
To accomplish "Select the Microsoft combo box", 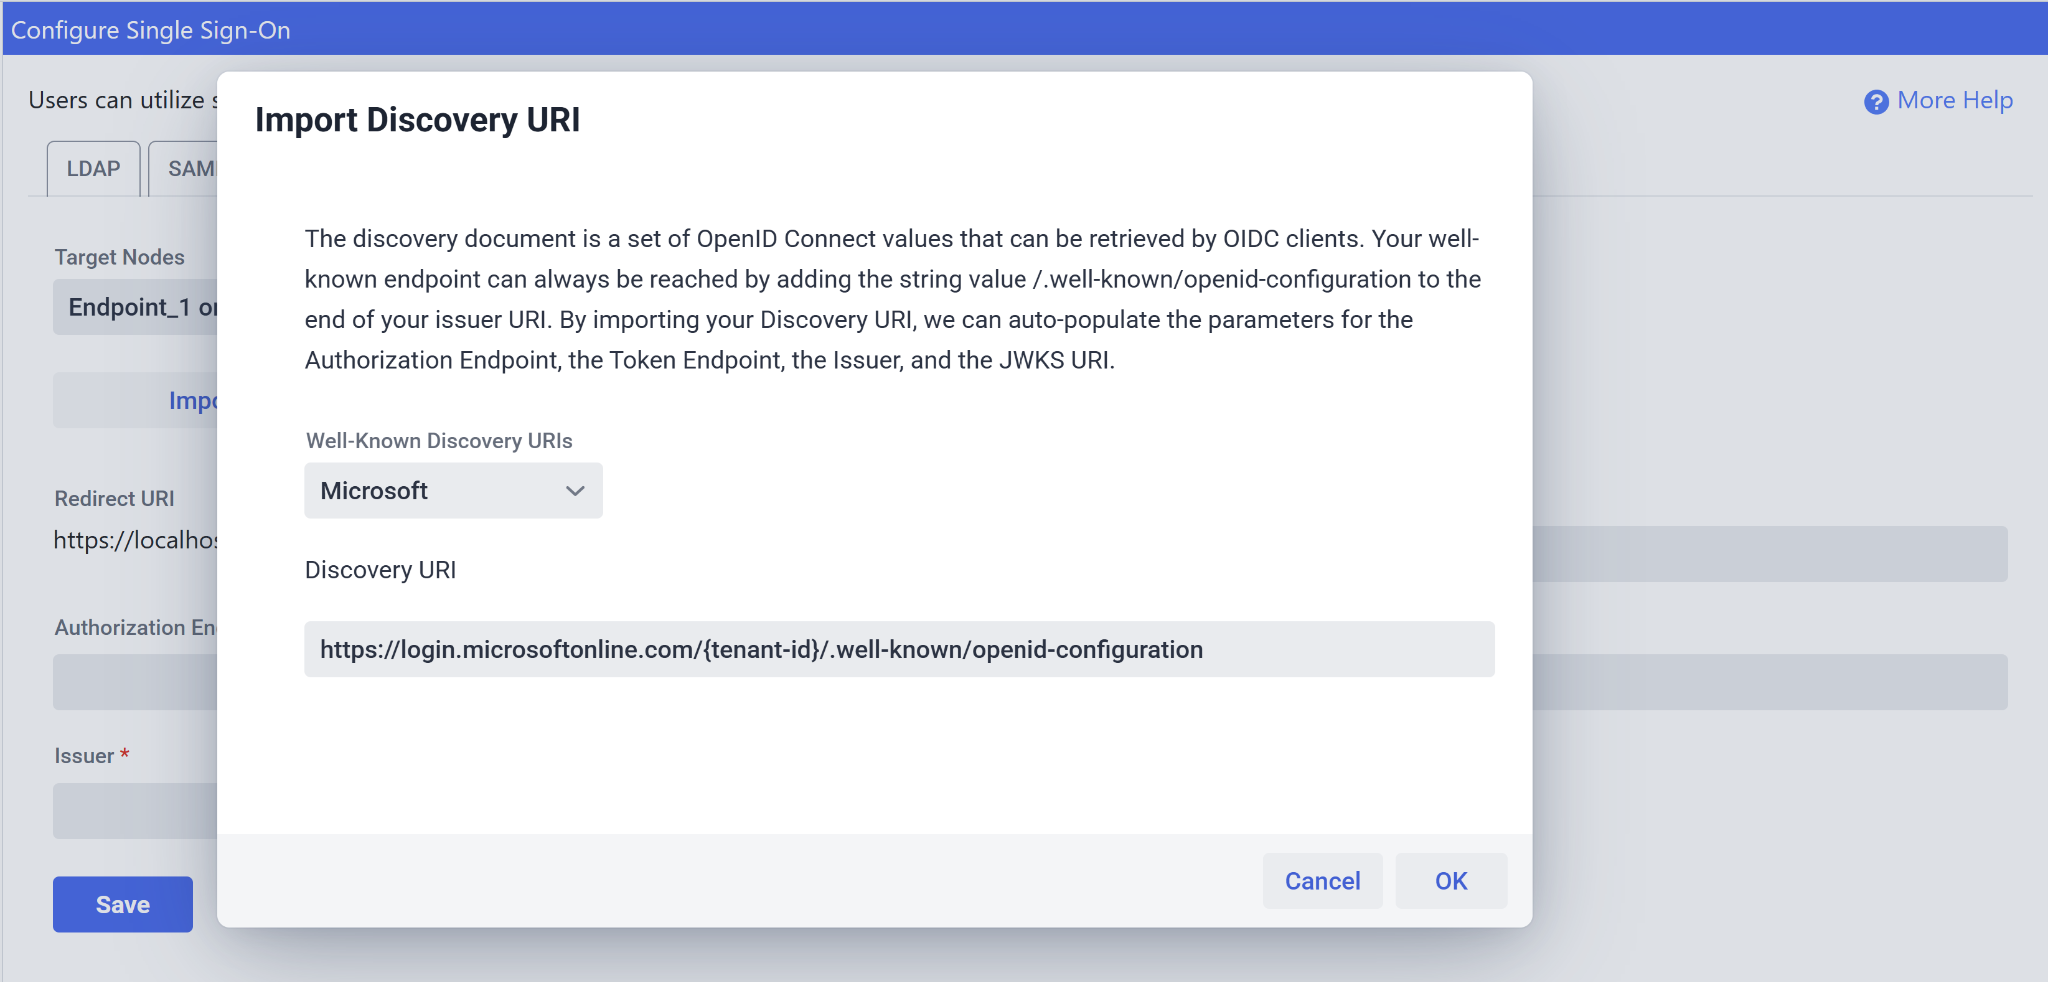I will pos(453,491).
